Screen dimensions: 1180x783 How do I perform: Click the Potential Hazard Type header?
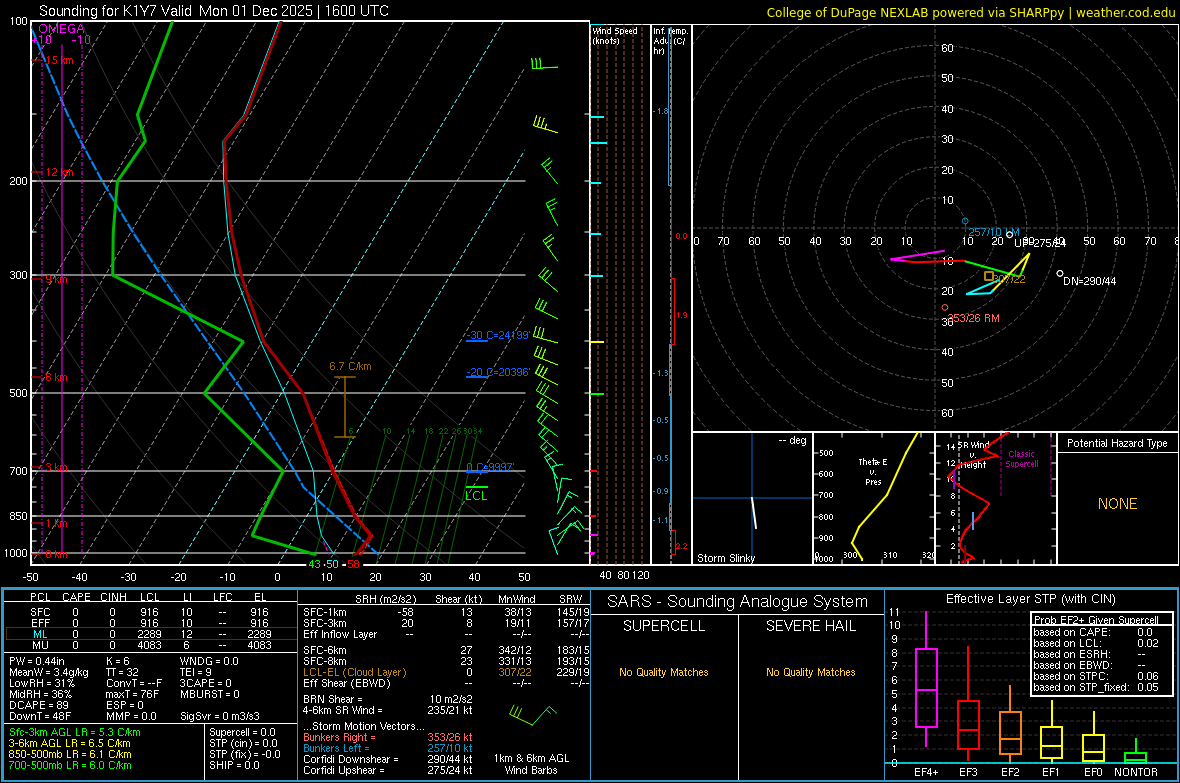(x=1117, y=443)
